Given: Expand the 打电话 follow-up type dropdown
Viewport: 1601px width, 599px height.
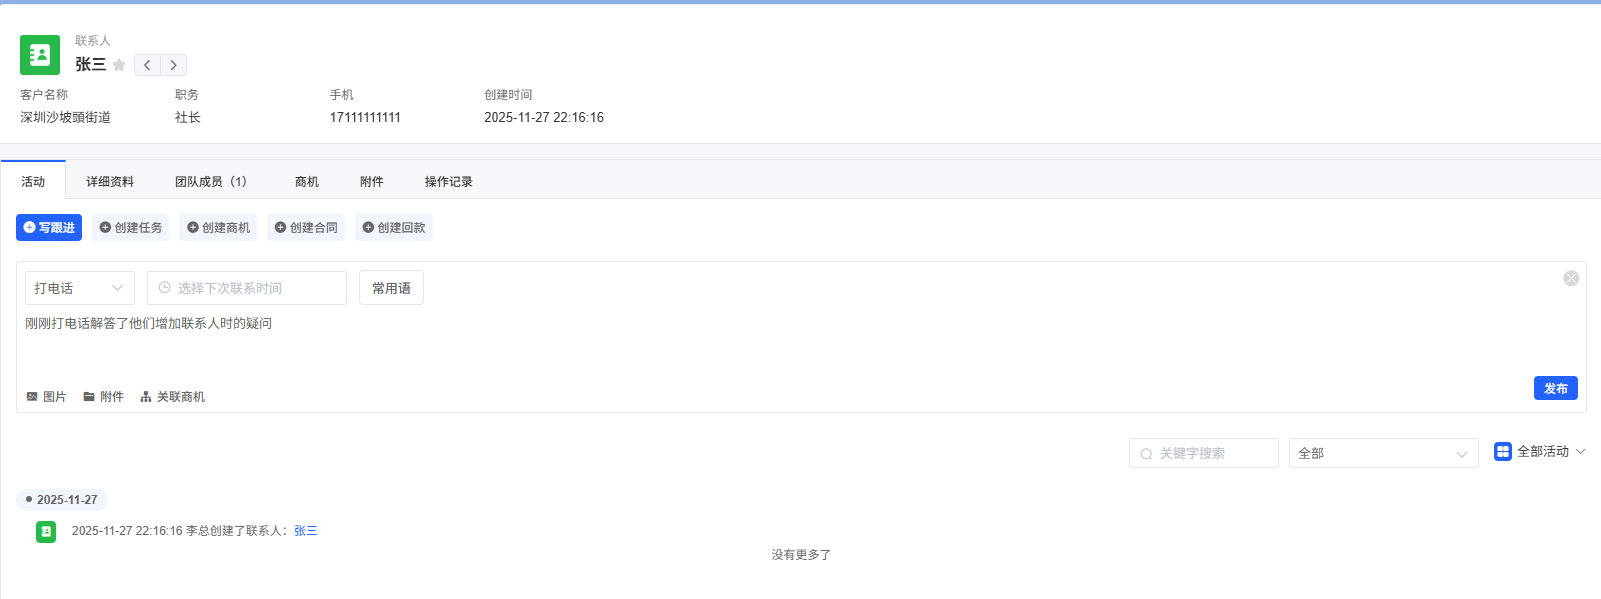Looking at the screenshot, I should click(x=80, y=288).
